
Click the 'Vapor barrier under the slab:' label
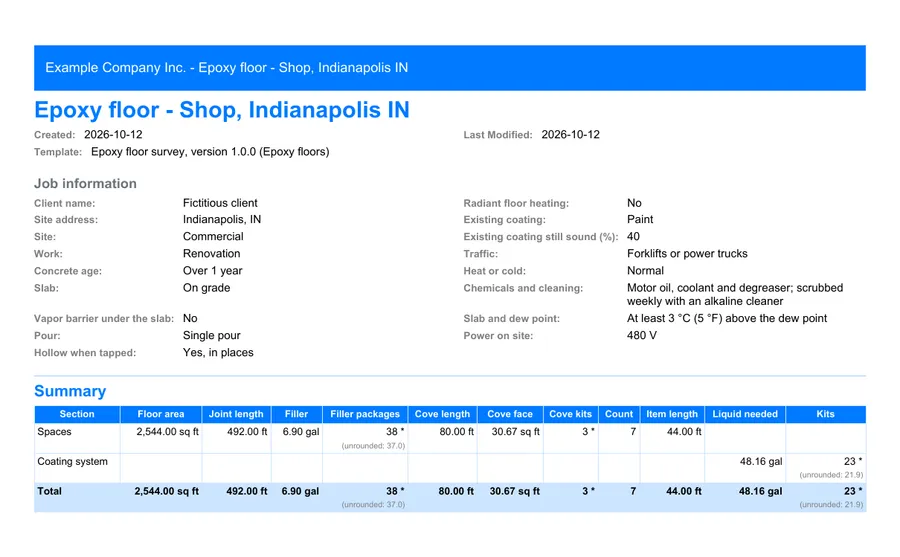pyautogui.click(x=104, y=318)
